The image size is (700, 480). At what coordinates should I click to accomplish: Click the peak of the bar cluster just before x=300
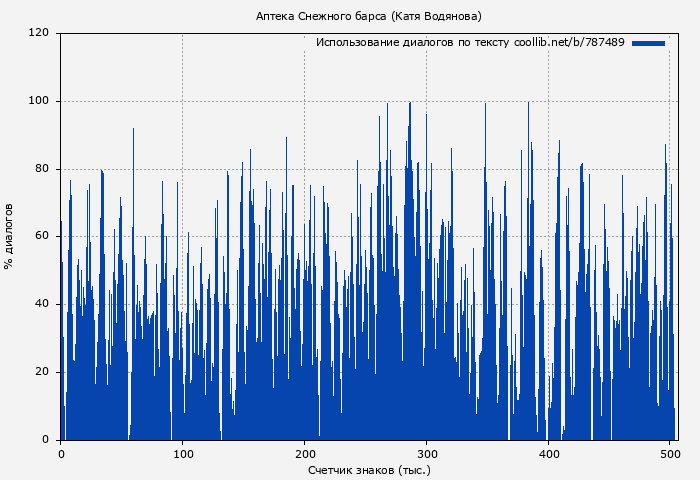[409, 104]
